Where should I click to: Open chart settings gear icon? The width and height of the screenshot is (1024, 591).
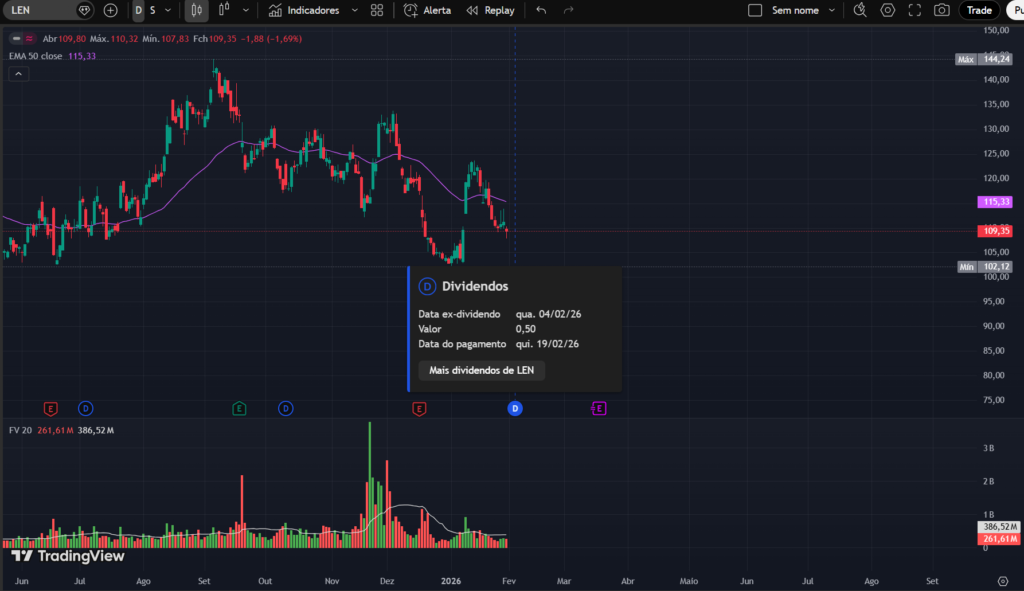(887, 10)
